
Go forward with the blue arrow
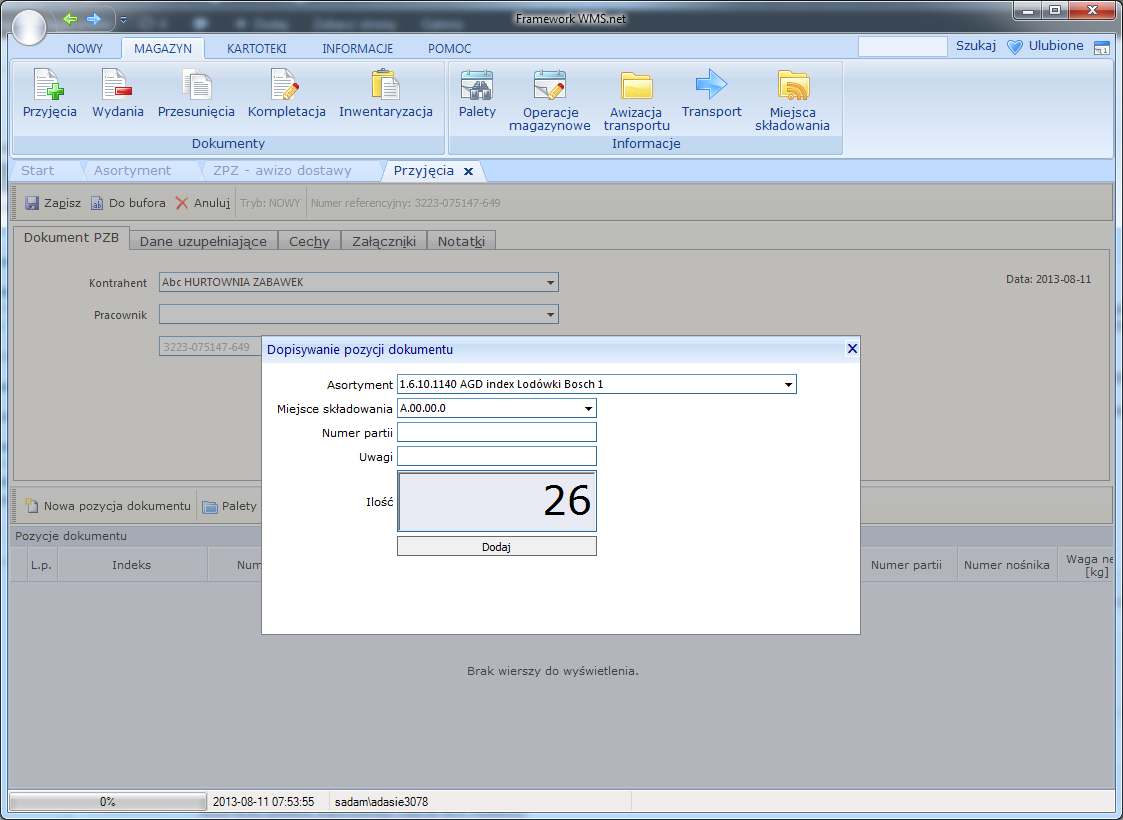click(x=94, y=19)
